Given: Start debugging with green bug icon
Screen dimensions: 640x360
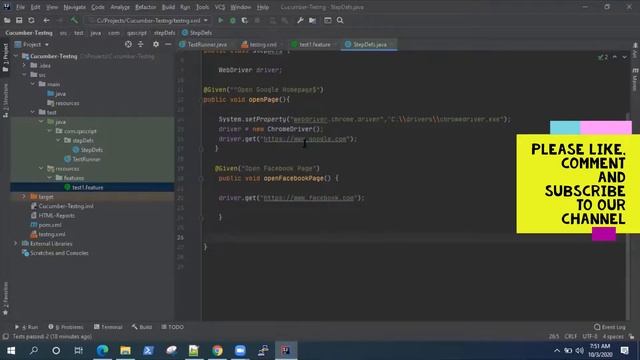Looking at the screenshot, I should 233,20.
